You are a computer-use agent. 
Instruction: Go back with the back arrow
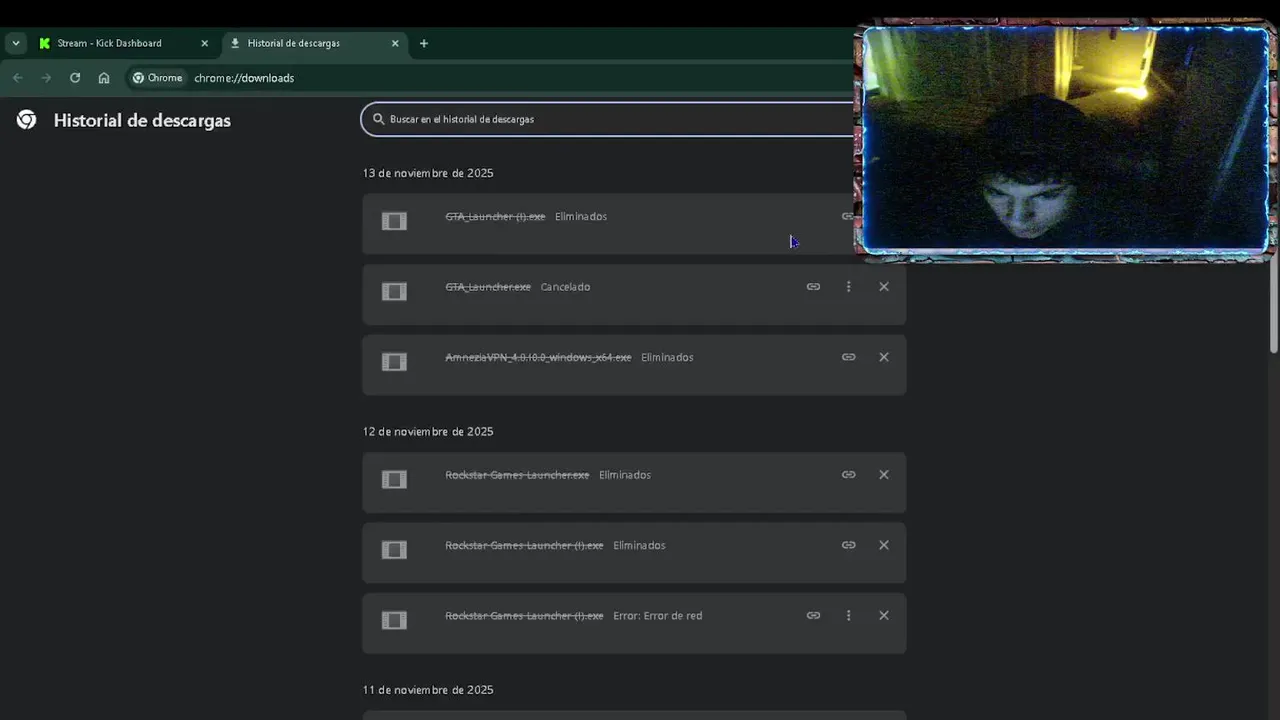(17, 78)
